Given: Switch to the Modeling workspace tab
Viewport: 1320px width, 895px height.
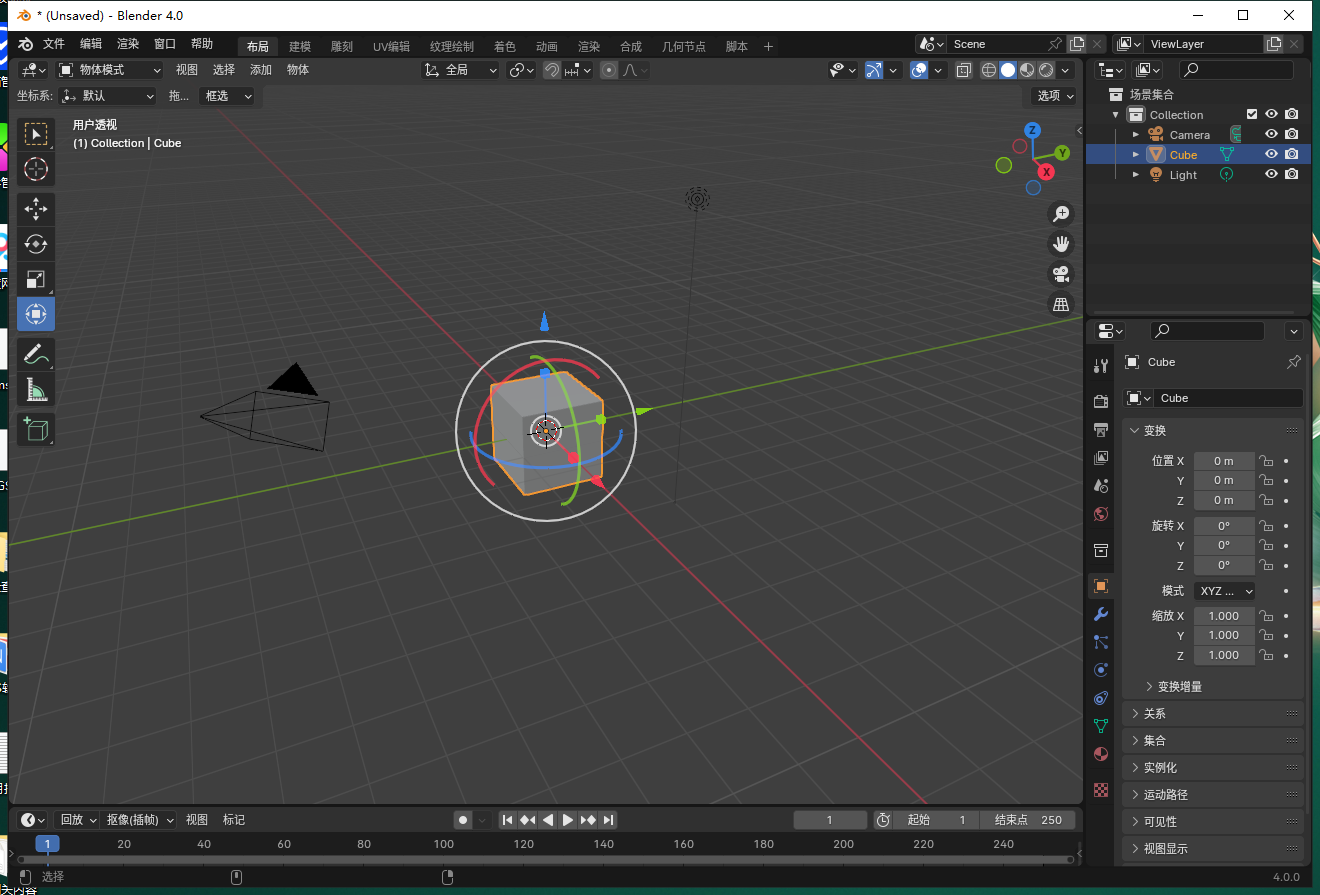Looking at the screenshot, I should tap(300, 47).
